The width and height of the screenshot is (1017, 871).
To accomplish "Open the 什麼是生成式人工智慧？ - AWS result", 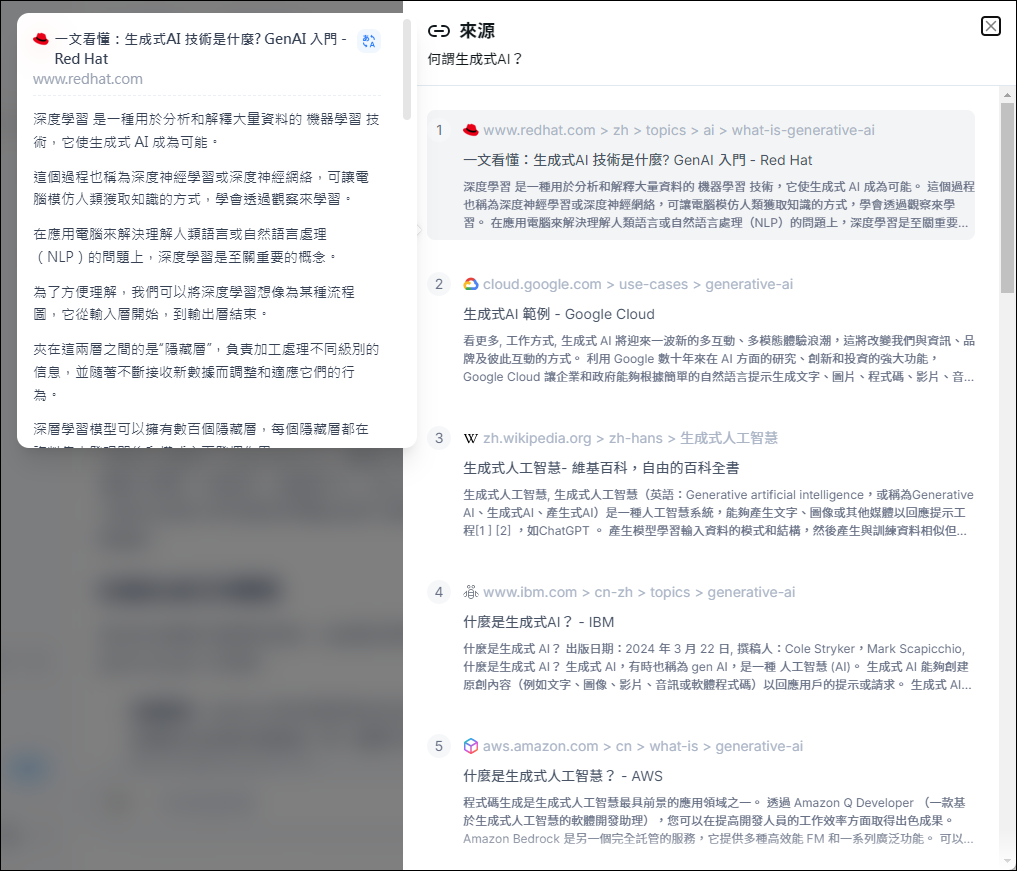I will [x=563, y=776].
